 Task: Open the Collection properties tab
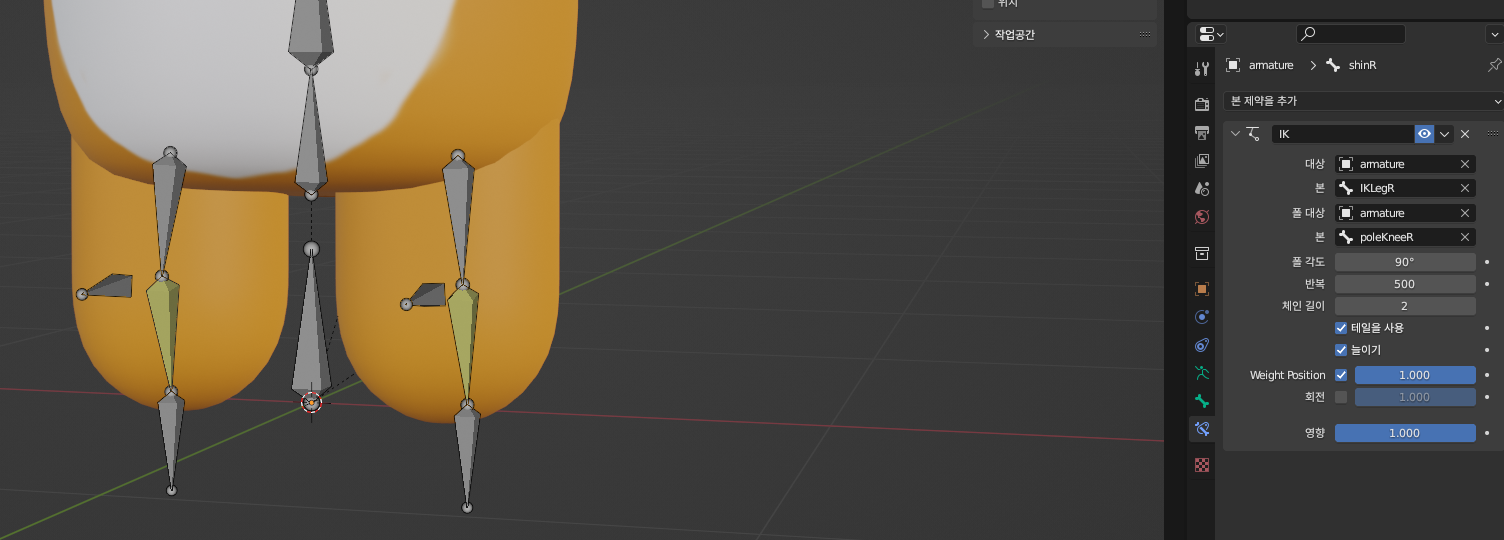pos(1202,253)
